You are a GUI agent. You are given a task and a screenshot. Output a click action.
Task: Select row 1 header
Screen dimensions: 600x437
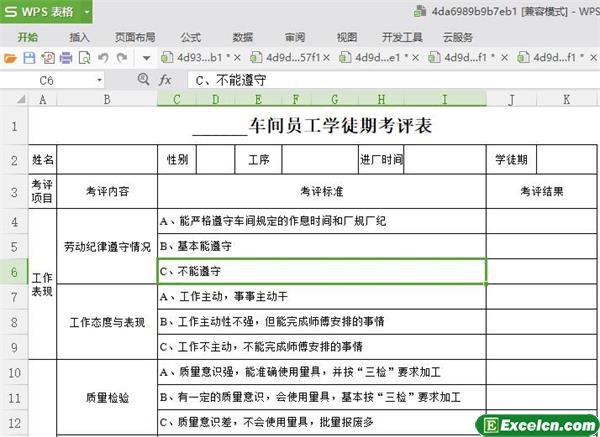pos(14,126)
